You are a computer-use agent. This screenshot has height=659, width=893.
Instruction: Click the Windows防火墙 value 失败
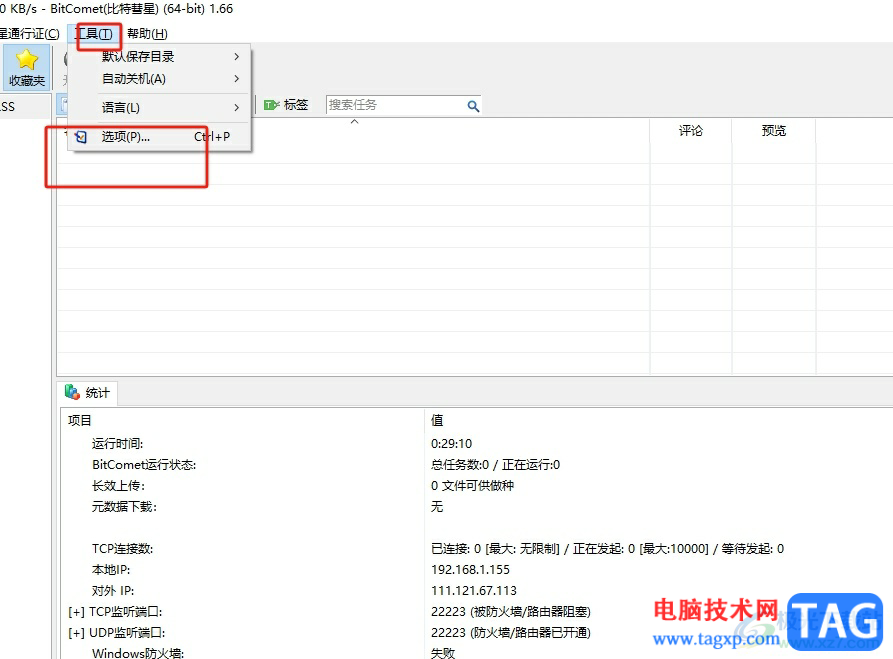coord(443,653)
